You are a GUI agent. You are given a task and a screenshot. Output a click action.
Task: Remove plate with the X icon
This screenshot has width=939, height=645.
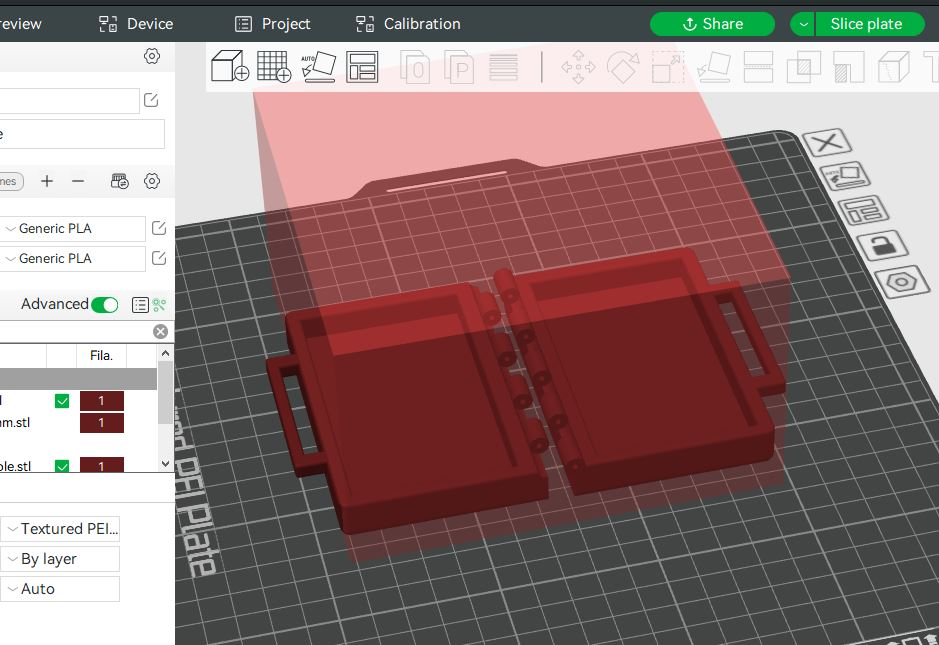[x=827, y=143]
